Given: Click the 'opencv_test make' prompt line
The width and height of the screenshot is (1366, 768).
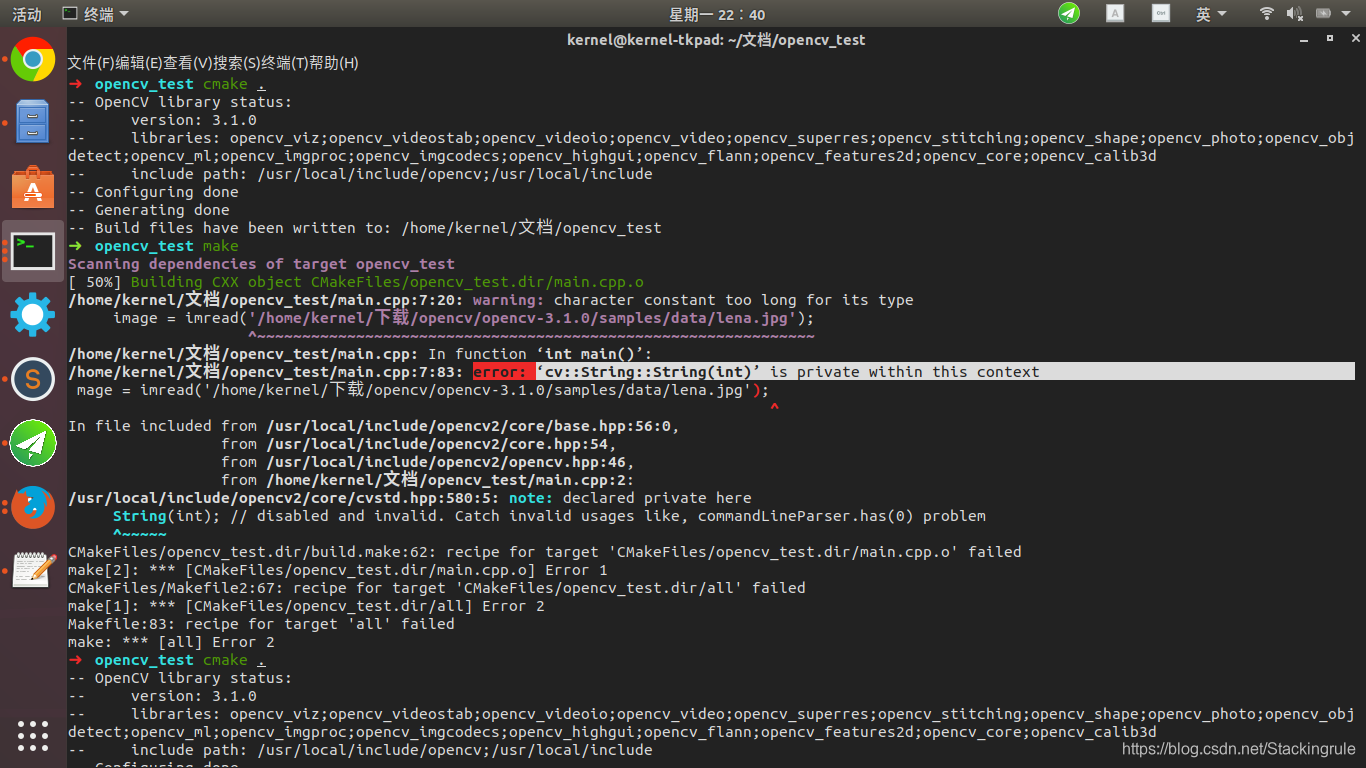Looking at the screenshot, I should (154, 246).
